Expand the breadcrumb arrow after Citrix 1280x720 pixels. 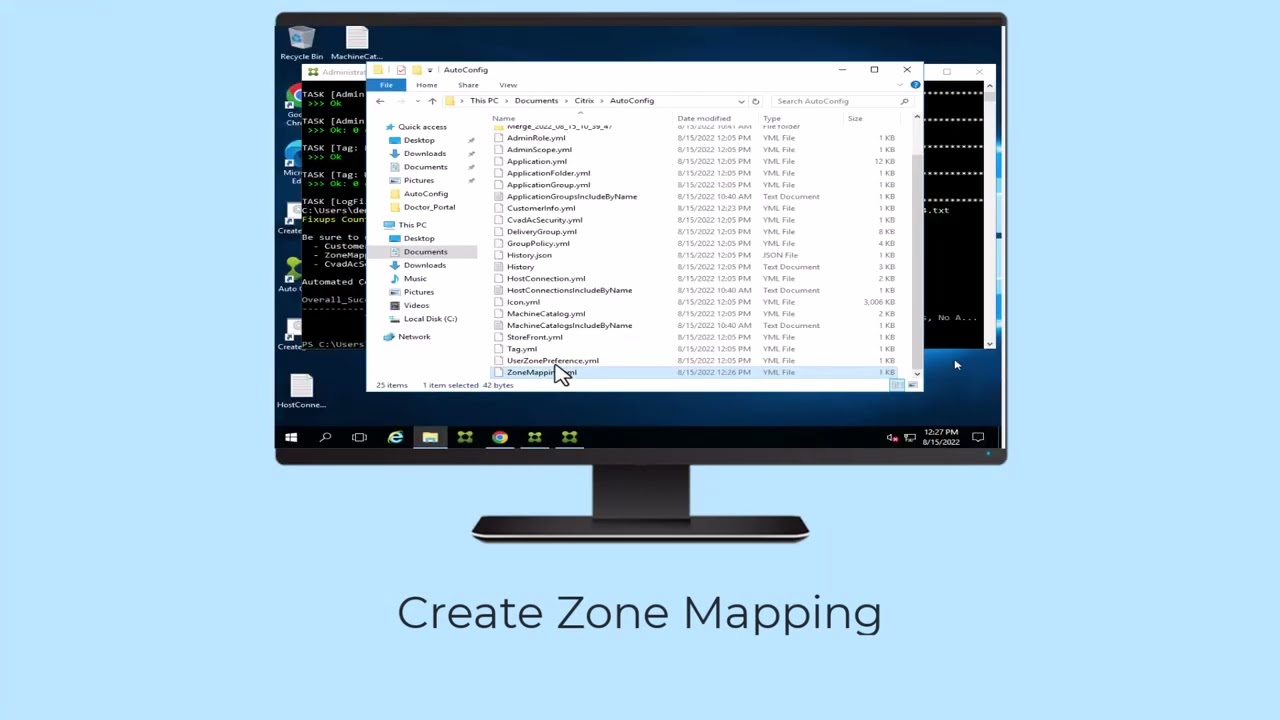[601, 100]
